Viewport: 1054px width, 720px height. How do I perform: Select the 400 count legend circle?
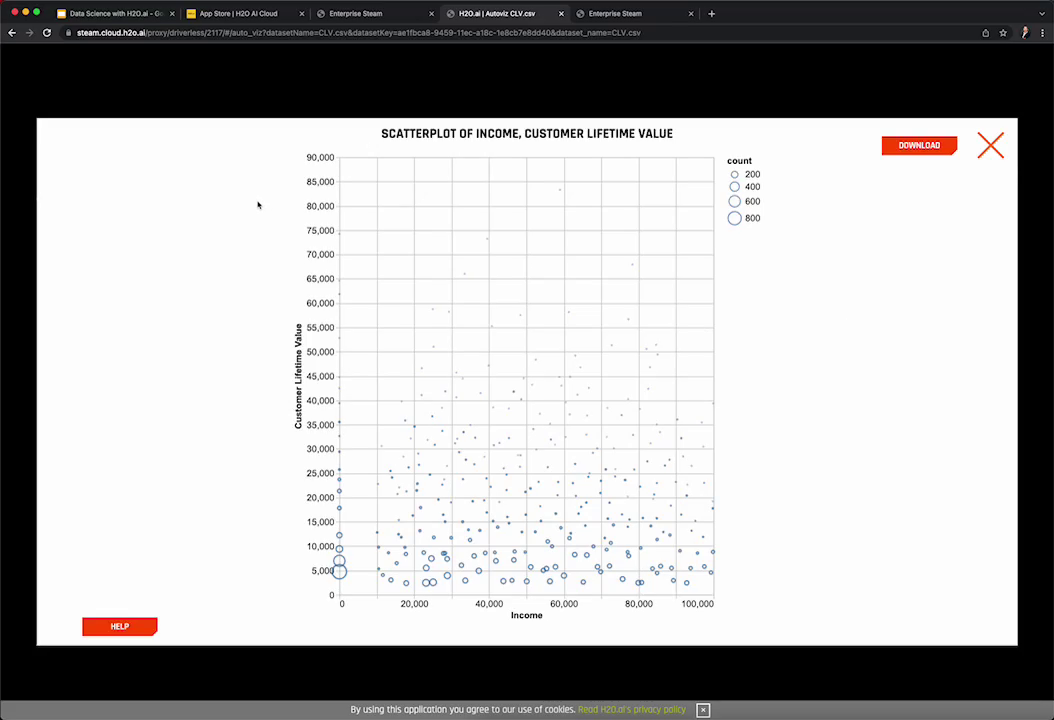(735, 187)
